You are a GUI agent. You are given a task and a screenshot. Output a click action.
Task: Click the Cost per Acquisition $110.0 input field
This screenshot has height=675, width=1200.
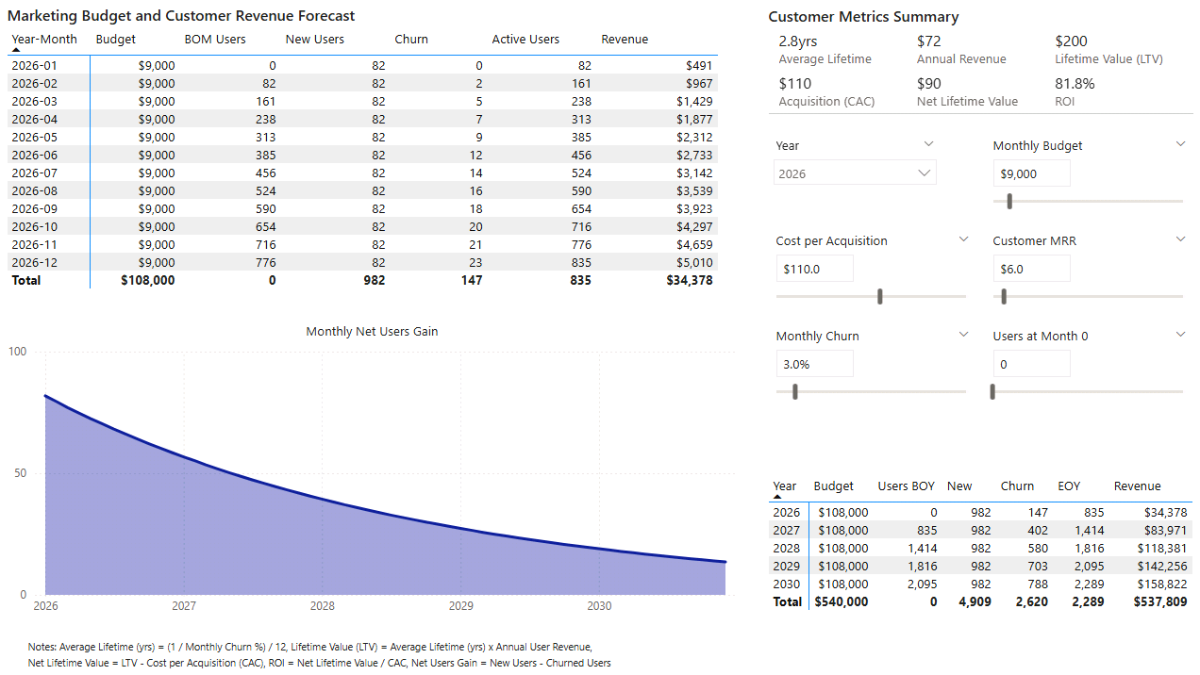click(x=814, y=269)
